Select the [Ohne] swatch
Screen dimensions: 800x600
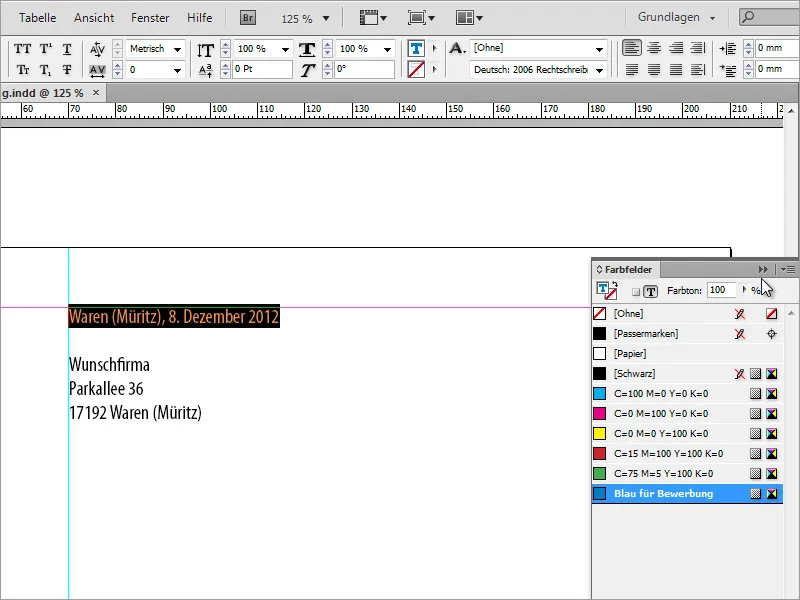click(x=687, y=314)
